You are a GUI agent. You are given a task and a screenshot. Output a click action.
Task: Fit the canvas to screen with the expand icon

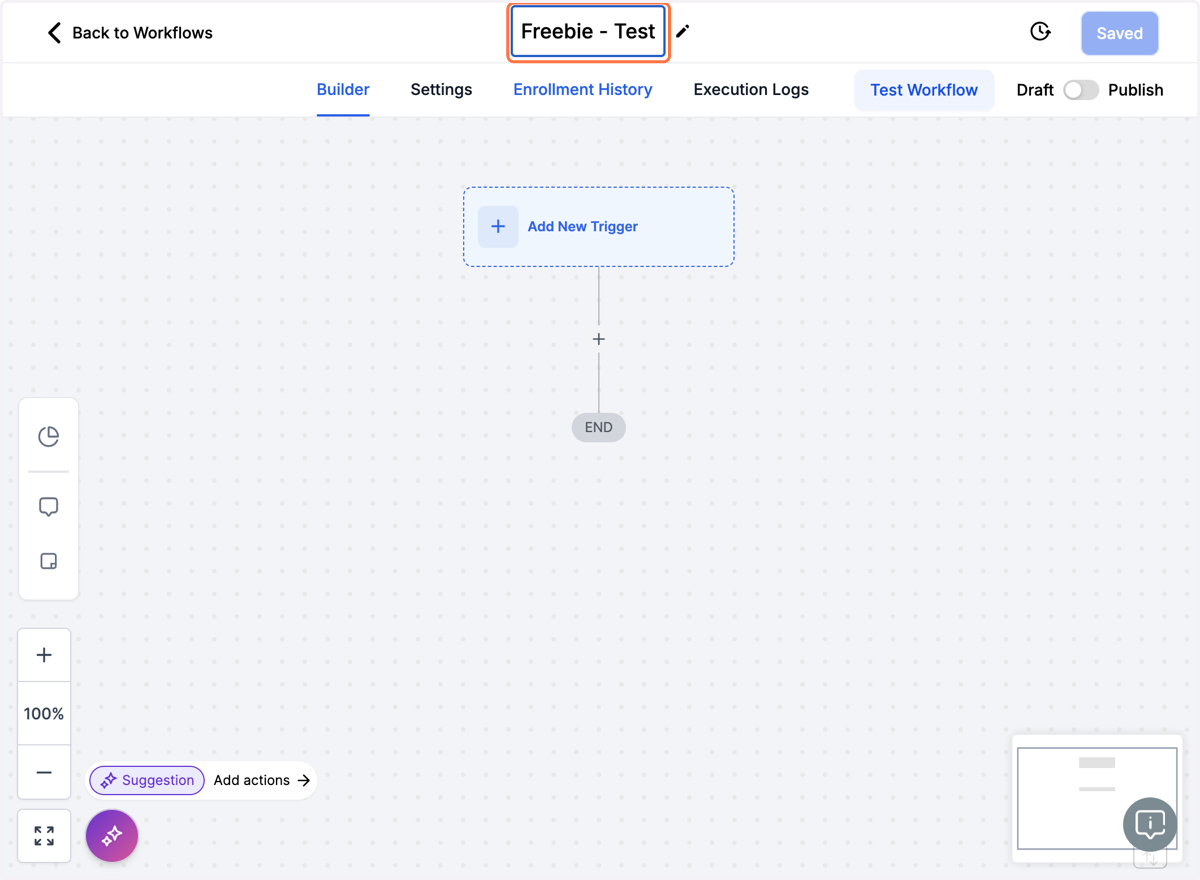pos(44,836)
